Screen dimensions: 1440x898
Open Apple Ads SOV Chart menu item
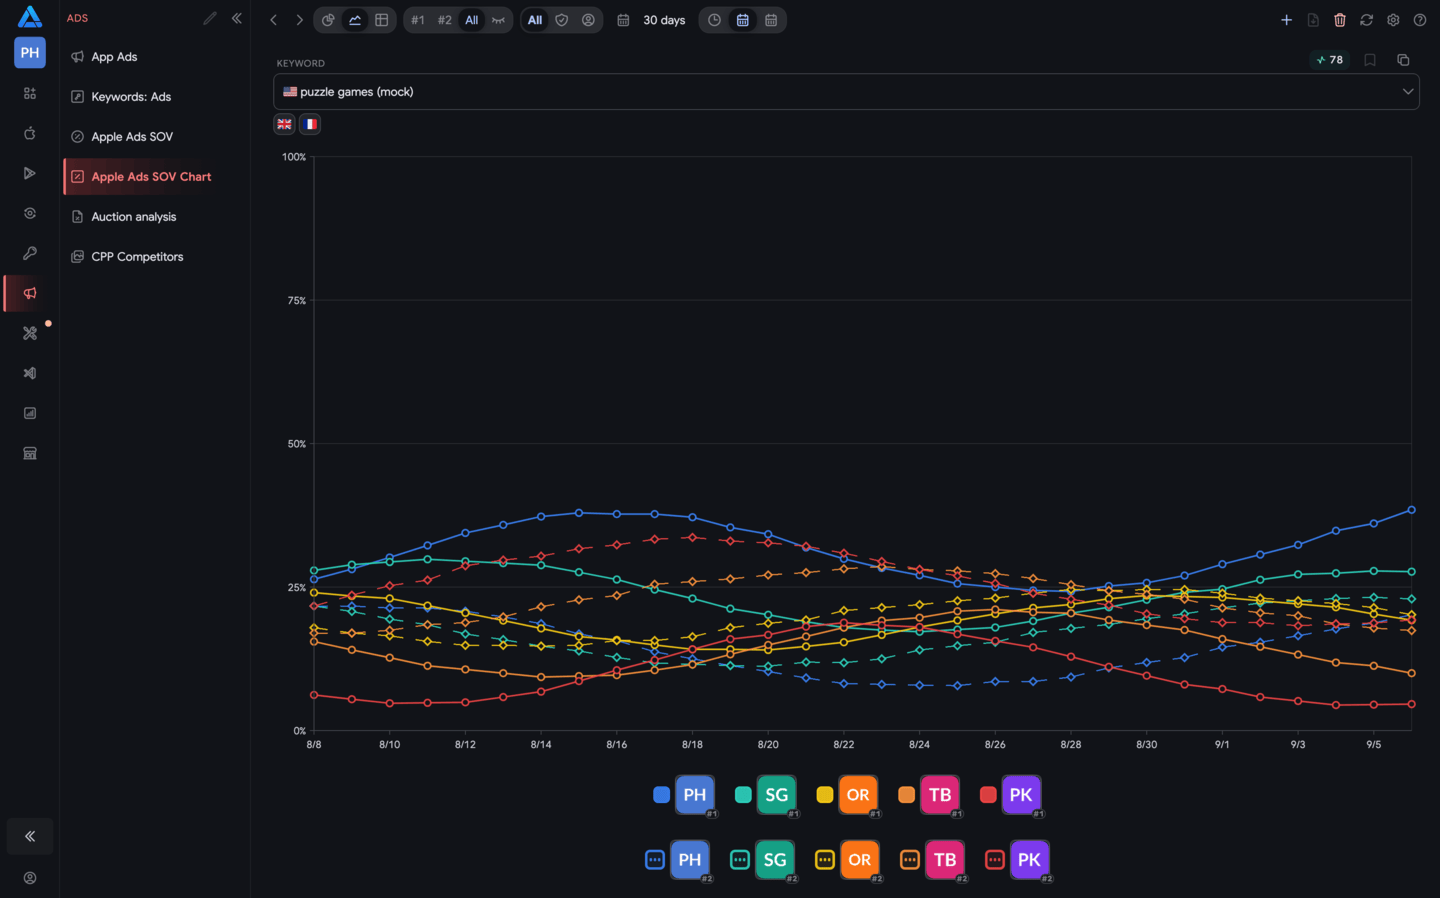click(x=155, y=177)
